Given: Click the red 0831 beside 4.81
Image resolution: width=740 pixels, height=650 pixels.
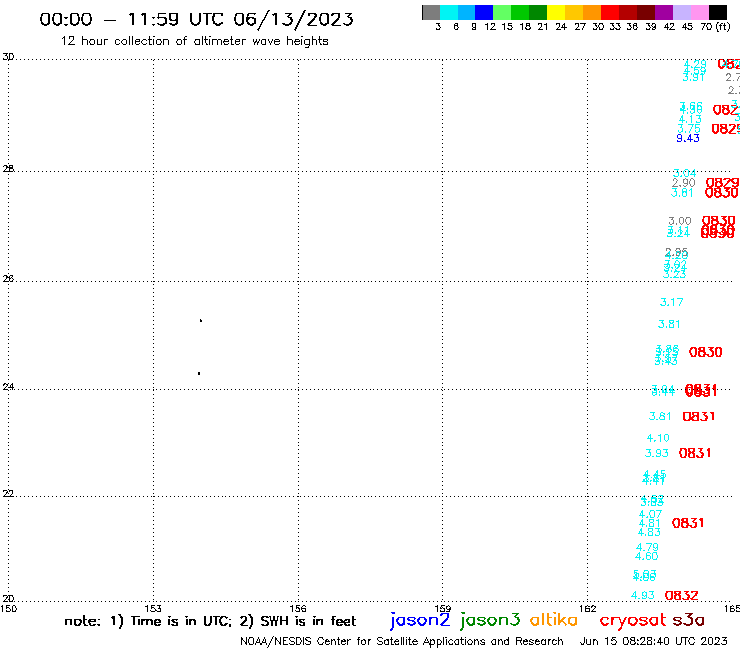Looking at the screenshot, I should click(x=688, y=523).
